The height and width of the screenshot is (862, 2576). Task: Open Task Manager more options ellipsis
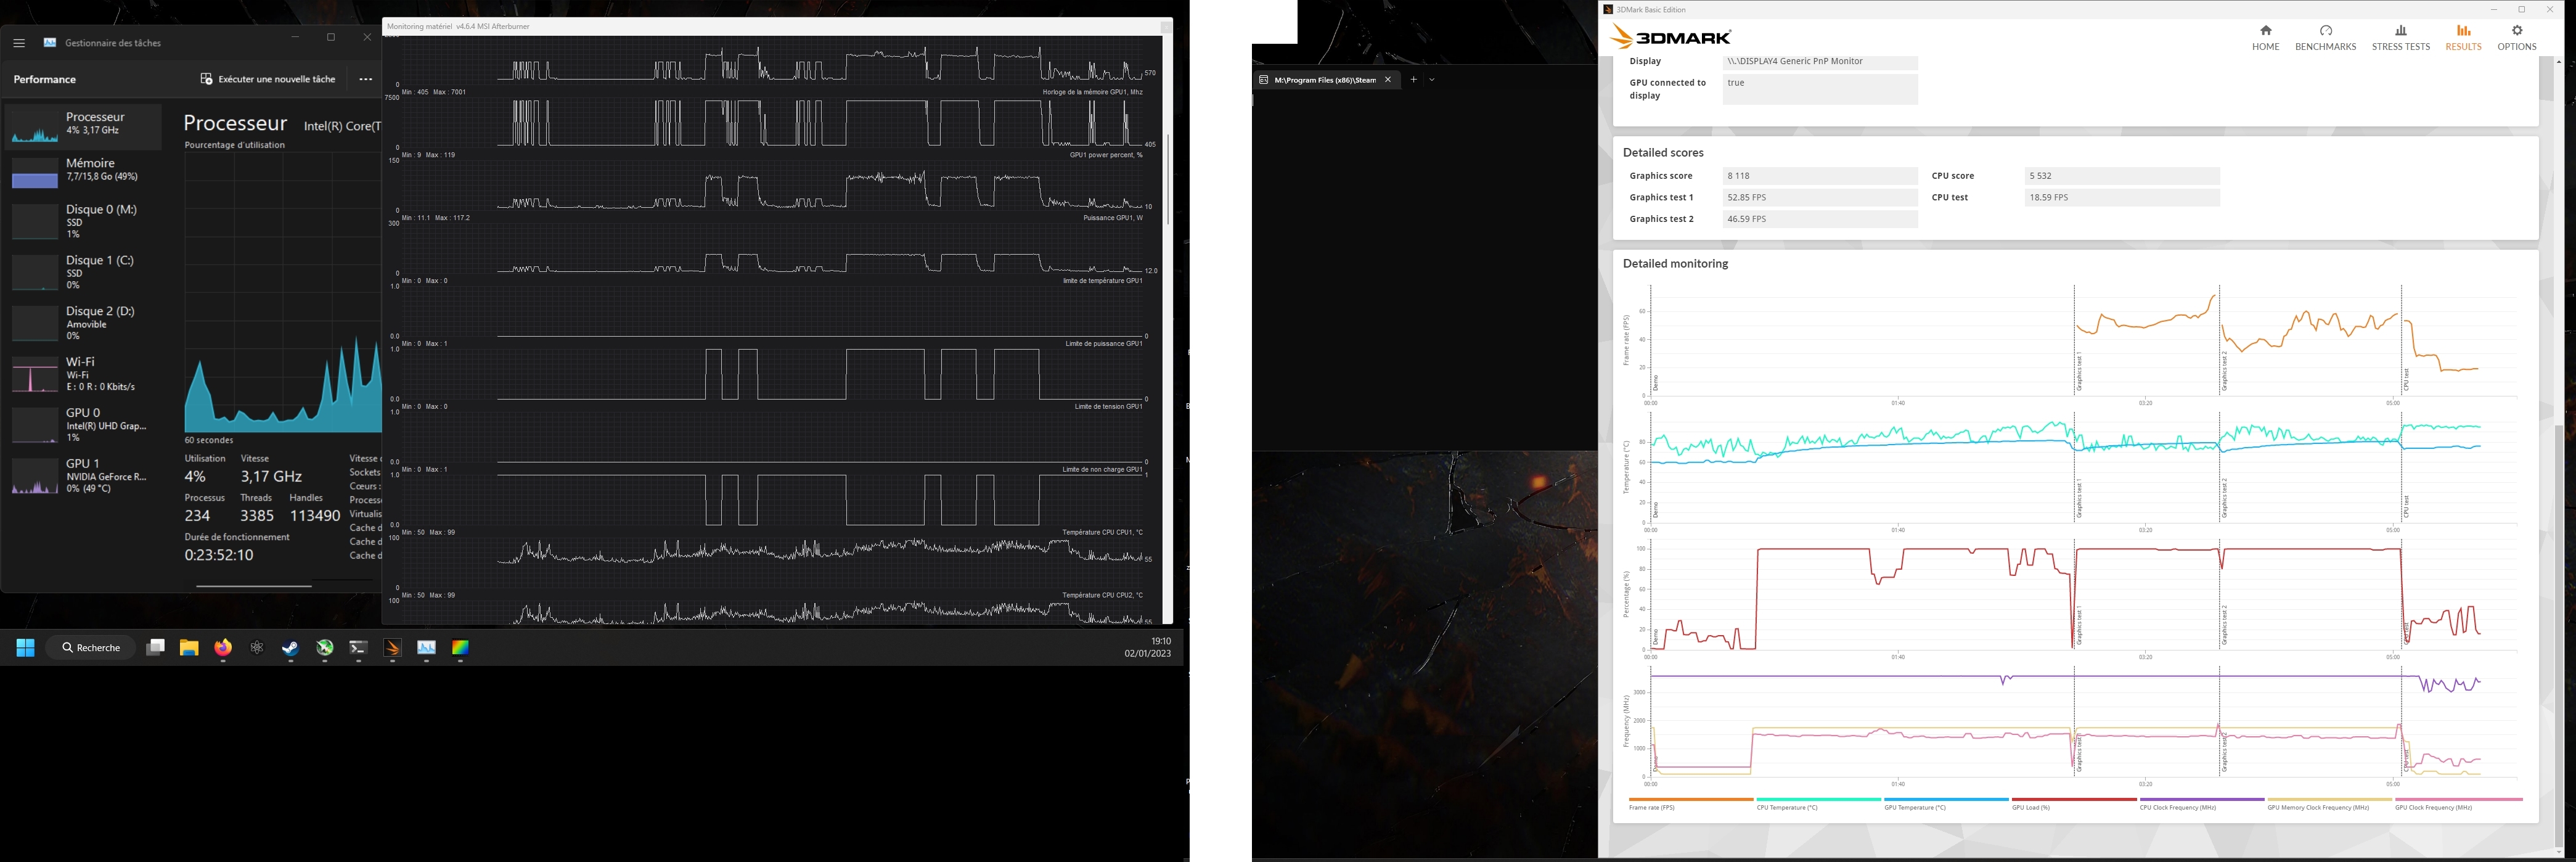tap(366, 79)
